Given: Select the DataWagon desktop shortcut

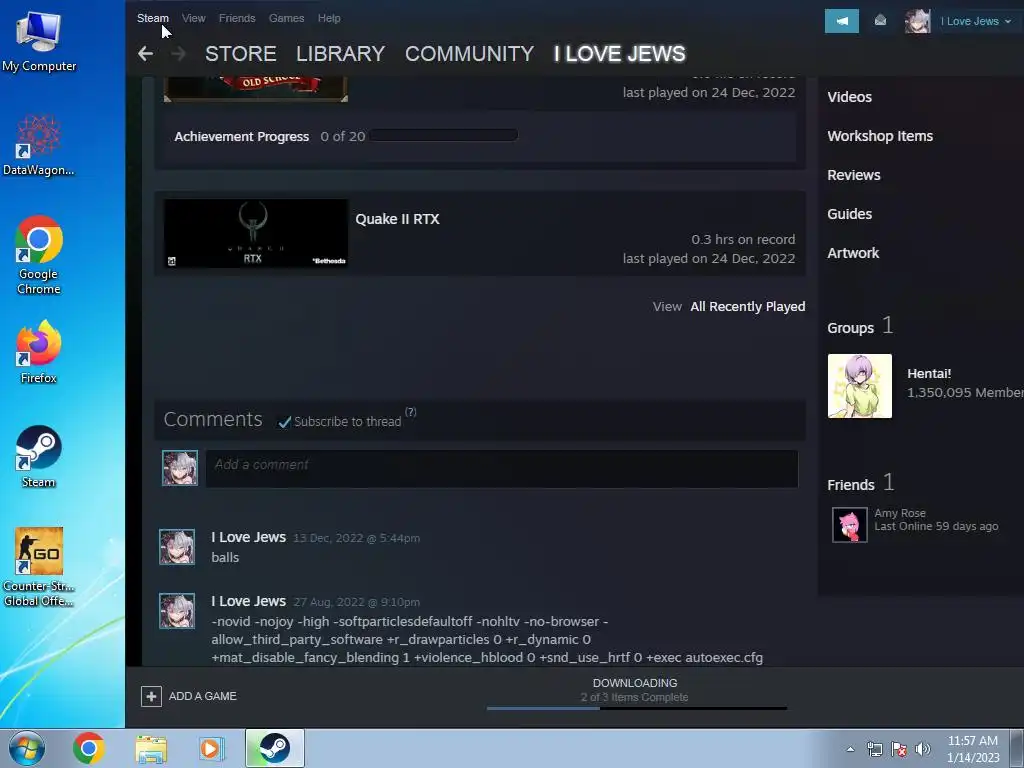Looking at the screenshot, I should pos(39,145).
